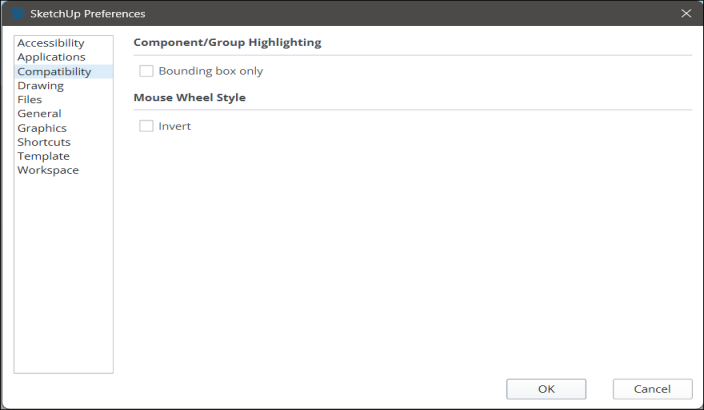Confirm changes with the OK button
This screenshot has height=410, width=704.
tap(546, 389)
